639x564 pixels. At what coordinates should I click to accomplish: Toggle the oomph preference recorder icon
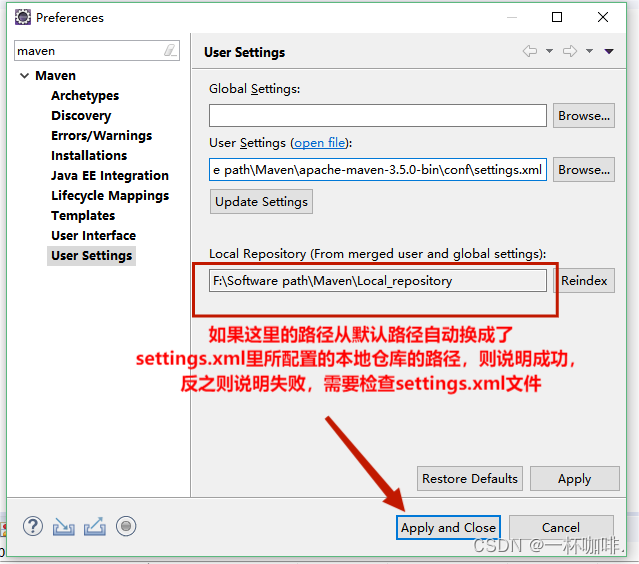(126, 526)
